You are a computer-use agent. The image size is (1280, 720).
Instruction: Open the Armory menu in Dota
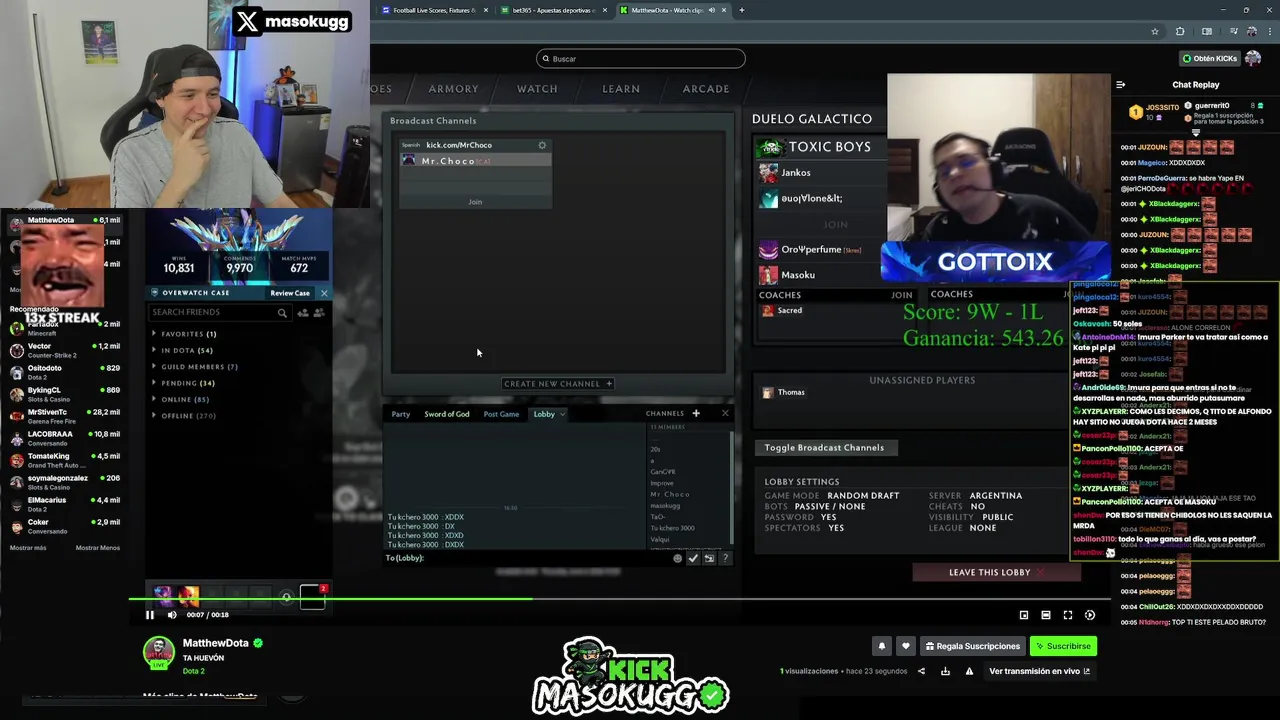[x=453, y=89]
